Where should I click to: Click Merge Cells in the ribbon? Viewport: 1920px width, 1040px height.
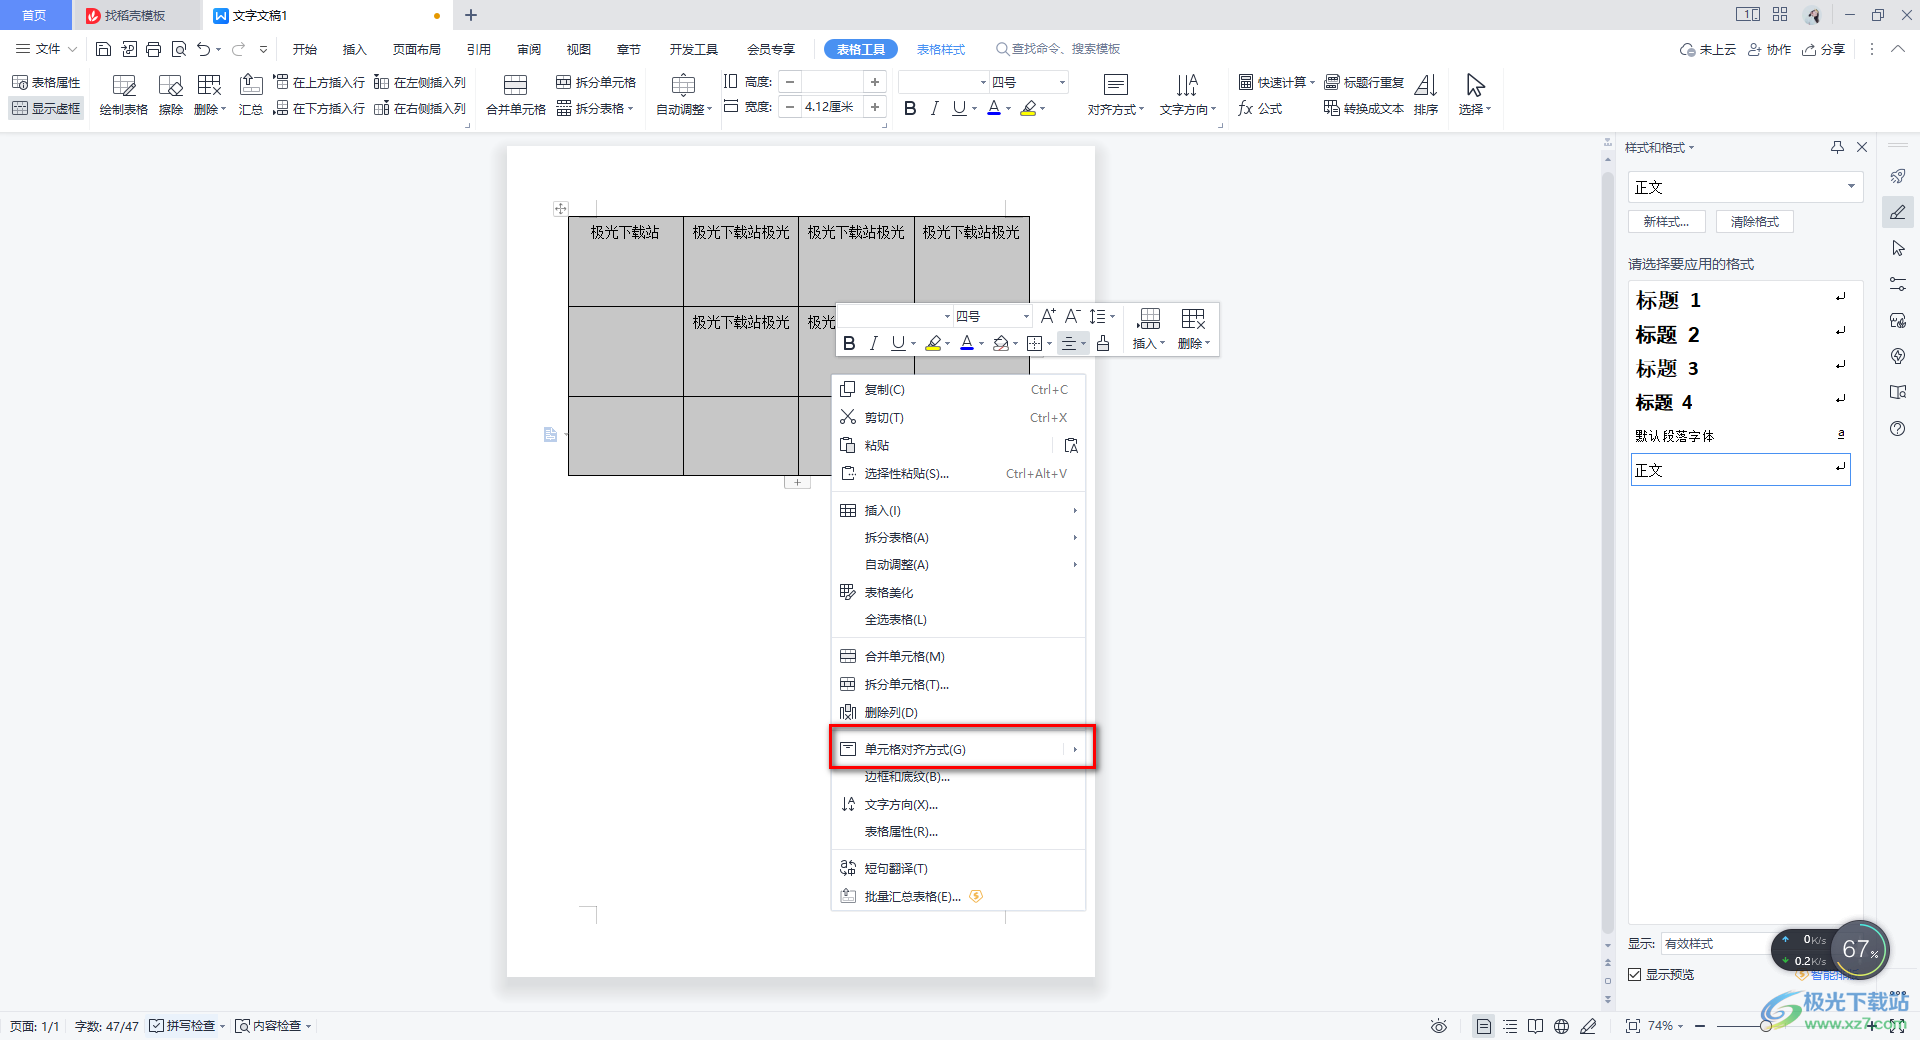(x=516, y=96)
